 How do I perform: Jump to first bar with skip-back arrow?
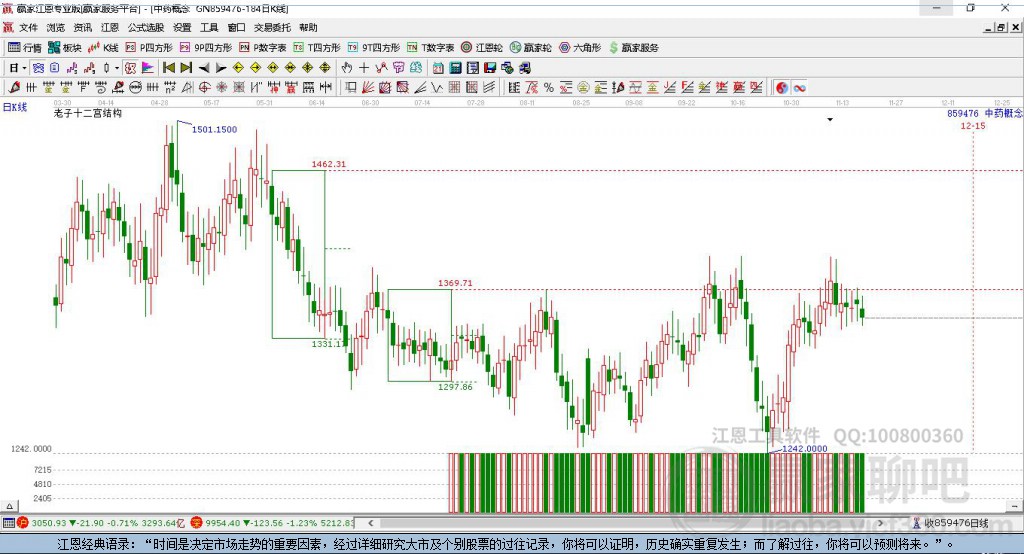(x=169, y=67)
